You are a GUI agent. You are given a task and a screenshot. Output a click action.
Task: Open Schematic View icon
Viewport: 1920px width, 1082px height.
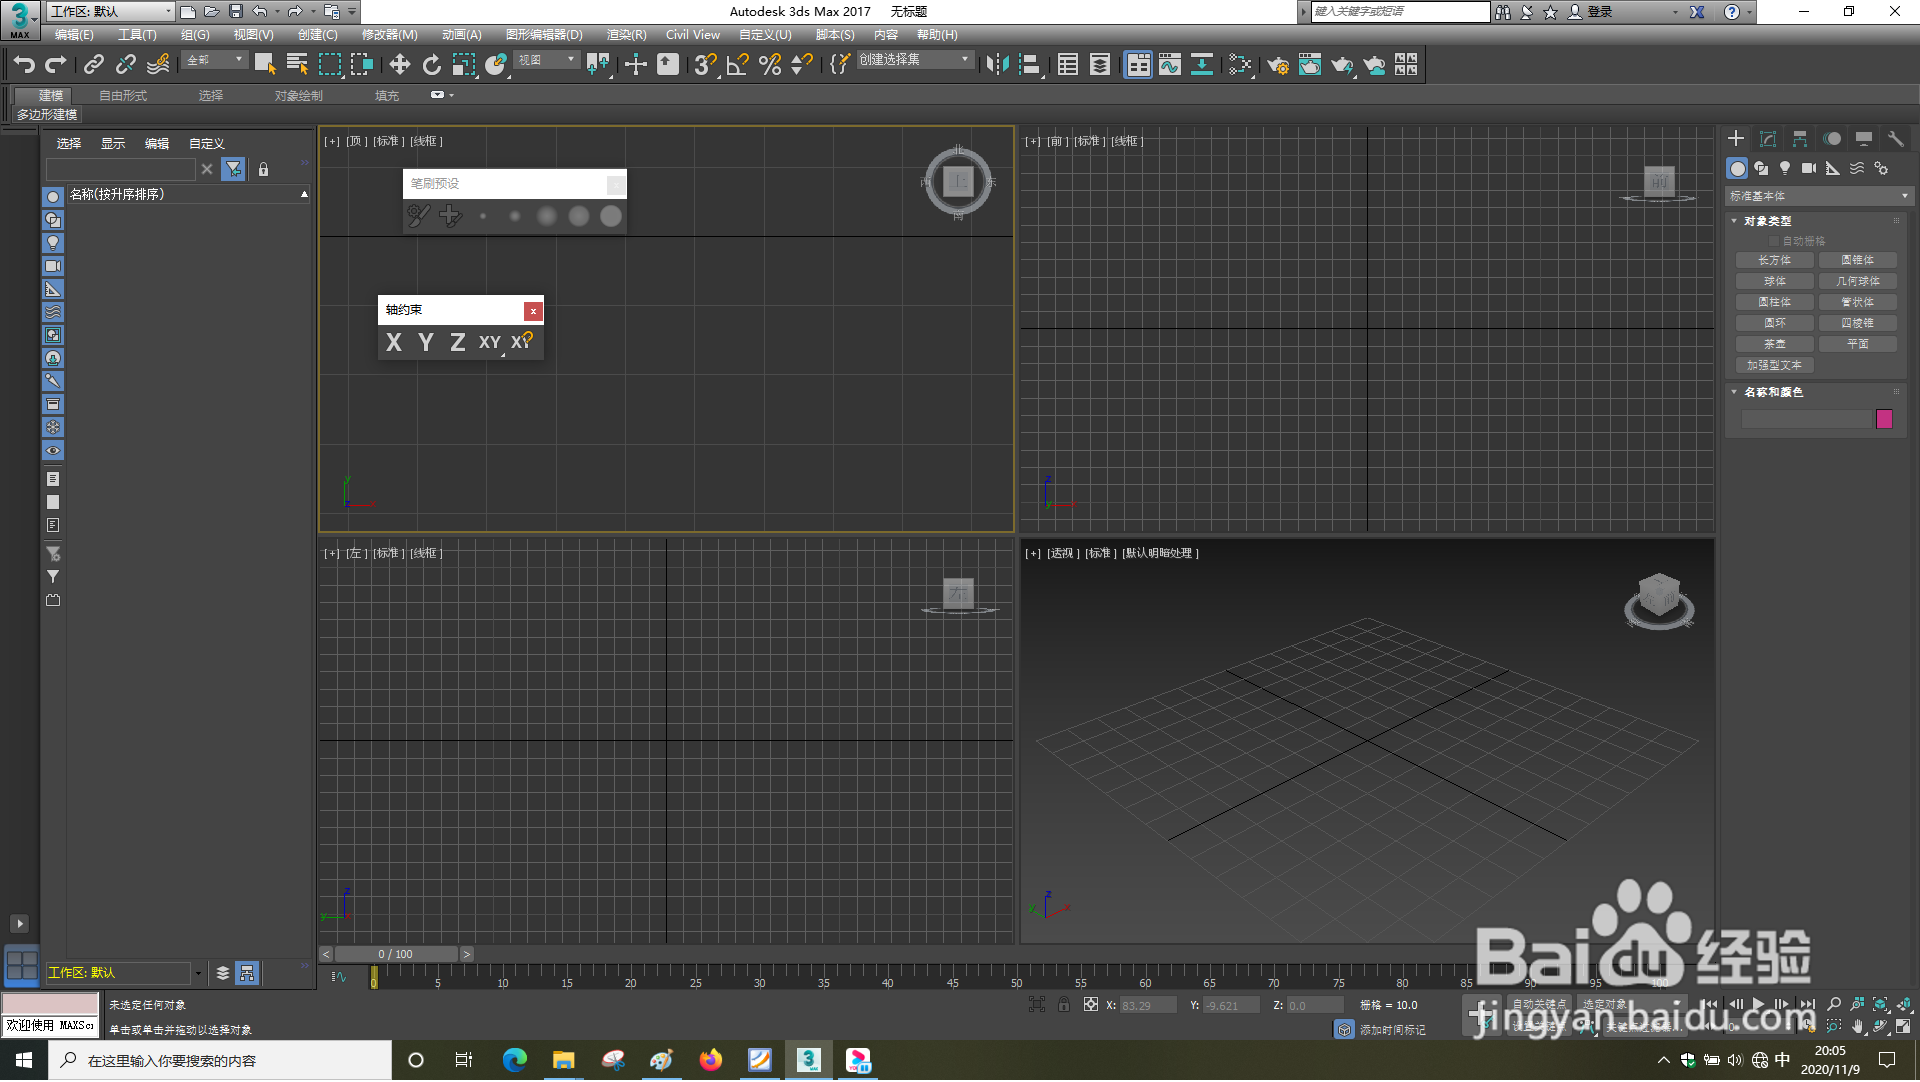[x=1202, y=65]
